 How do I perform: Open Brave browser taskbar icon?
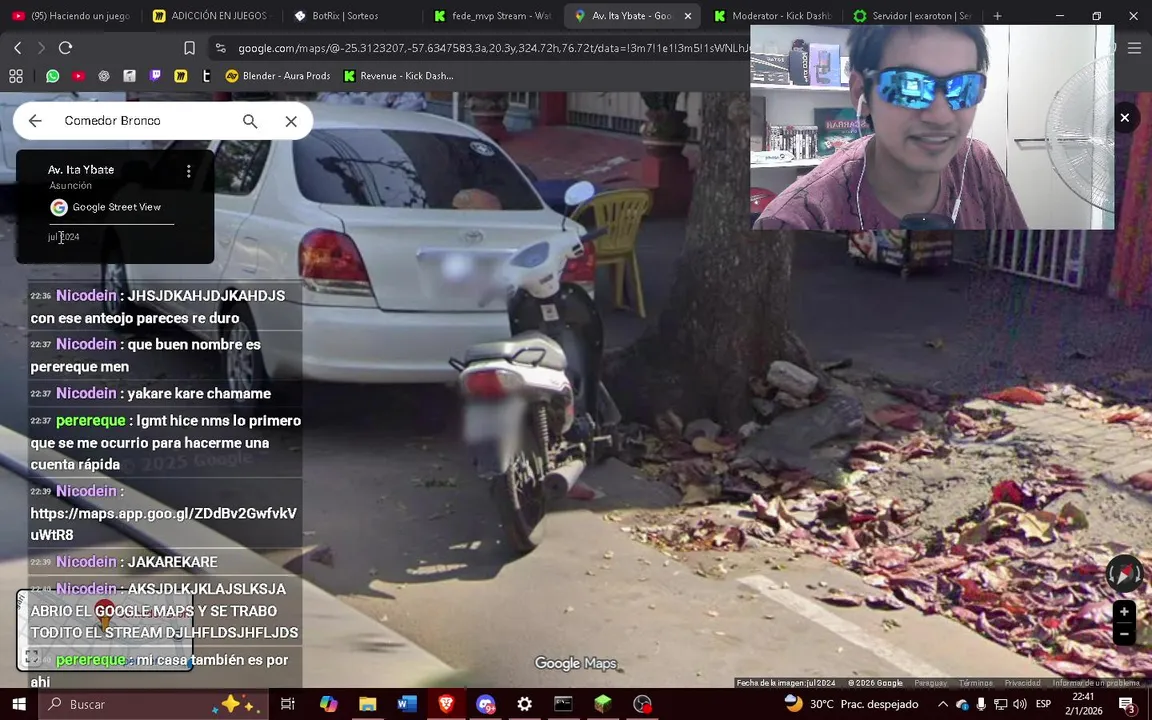pyautogui.click(x=446, y=704)
